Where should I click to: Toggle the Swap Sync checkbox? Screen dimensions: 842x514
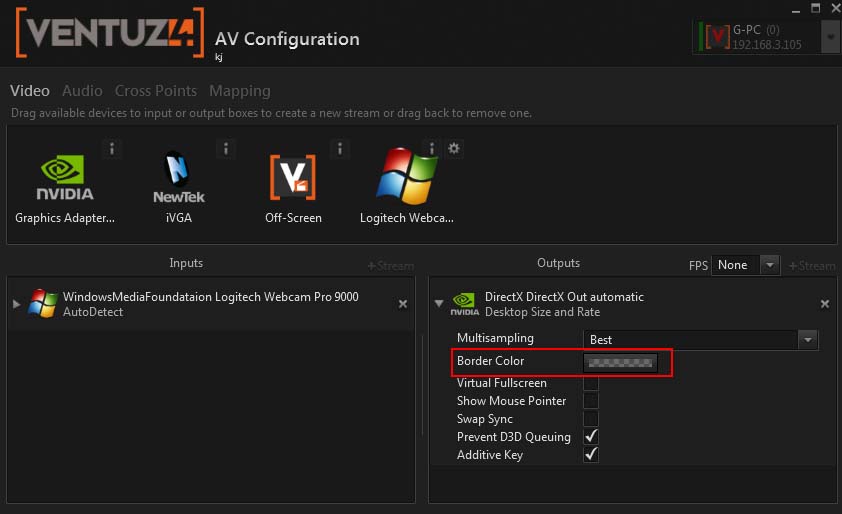coord(591,419)
